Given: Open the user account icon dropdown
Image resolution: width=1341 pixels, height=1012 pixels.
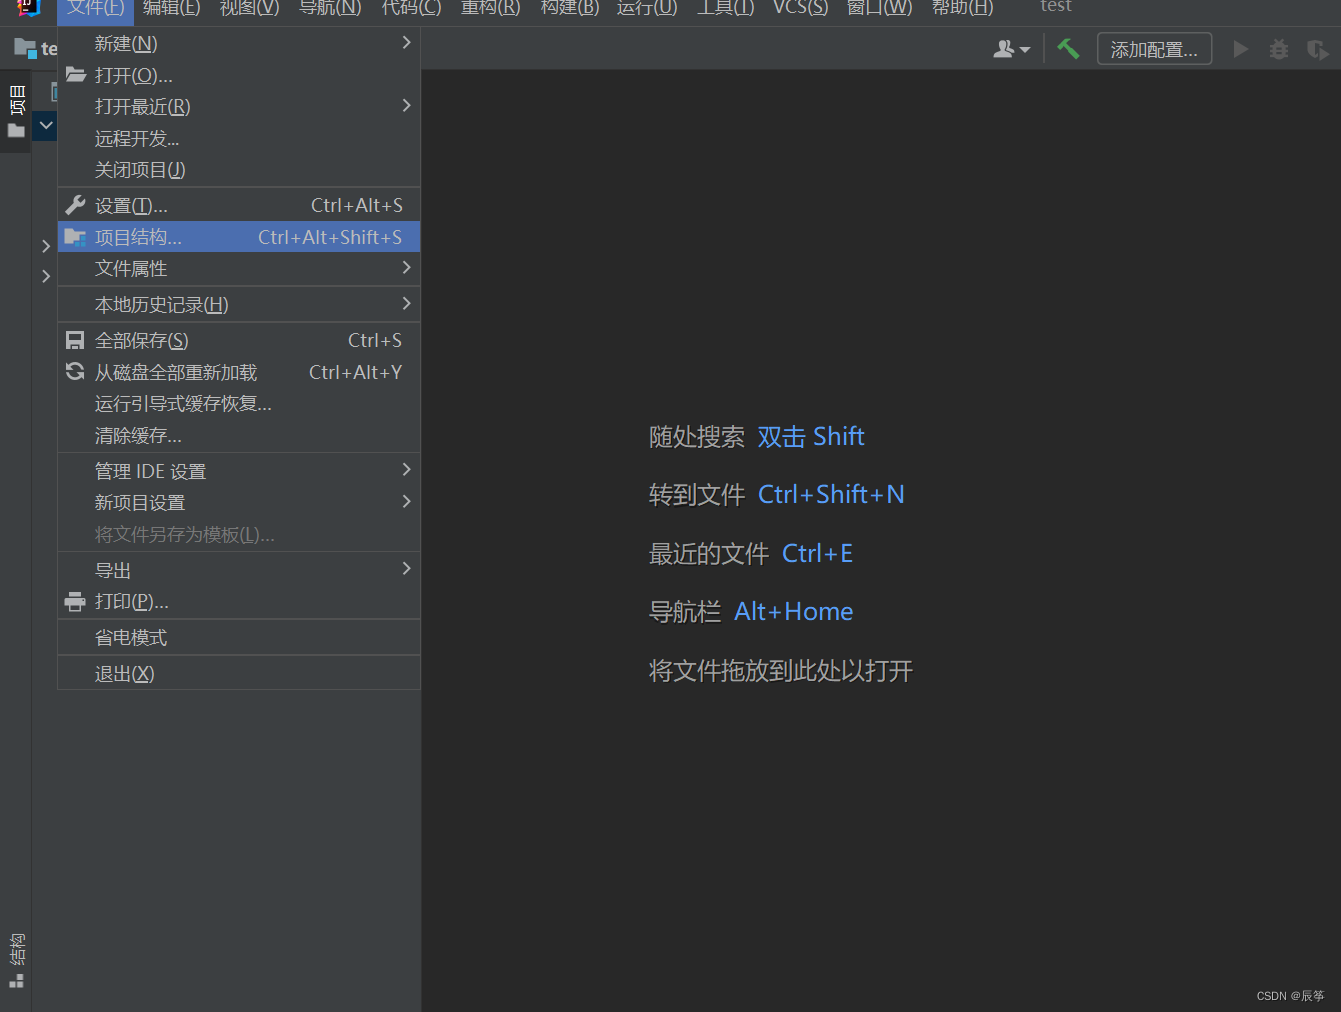Looking at the screenshot, I should (1011, 49).
